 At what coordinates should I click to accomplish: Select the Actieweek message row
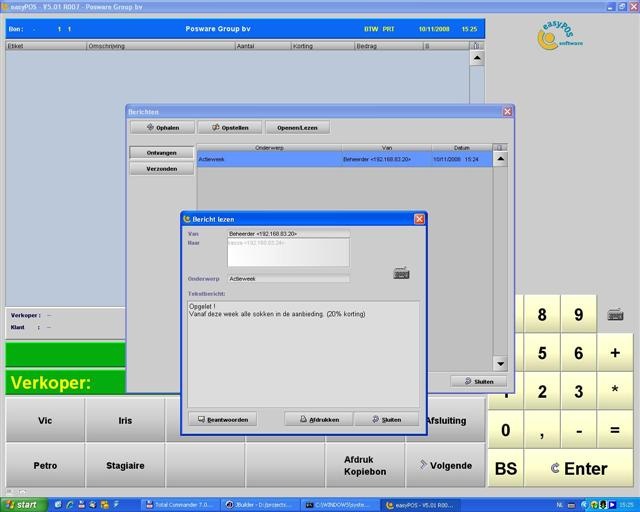point(344,159)
